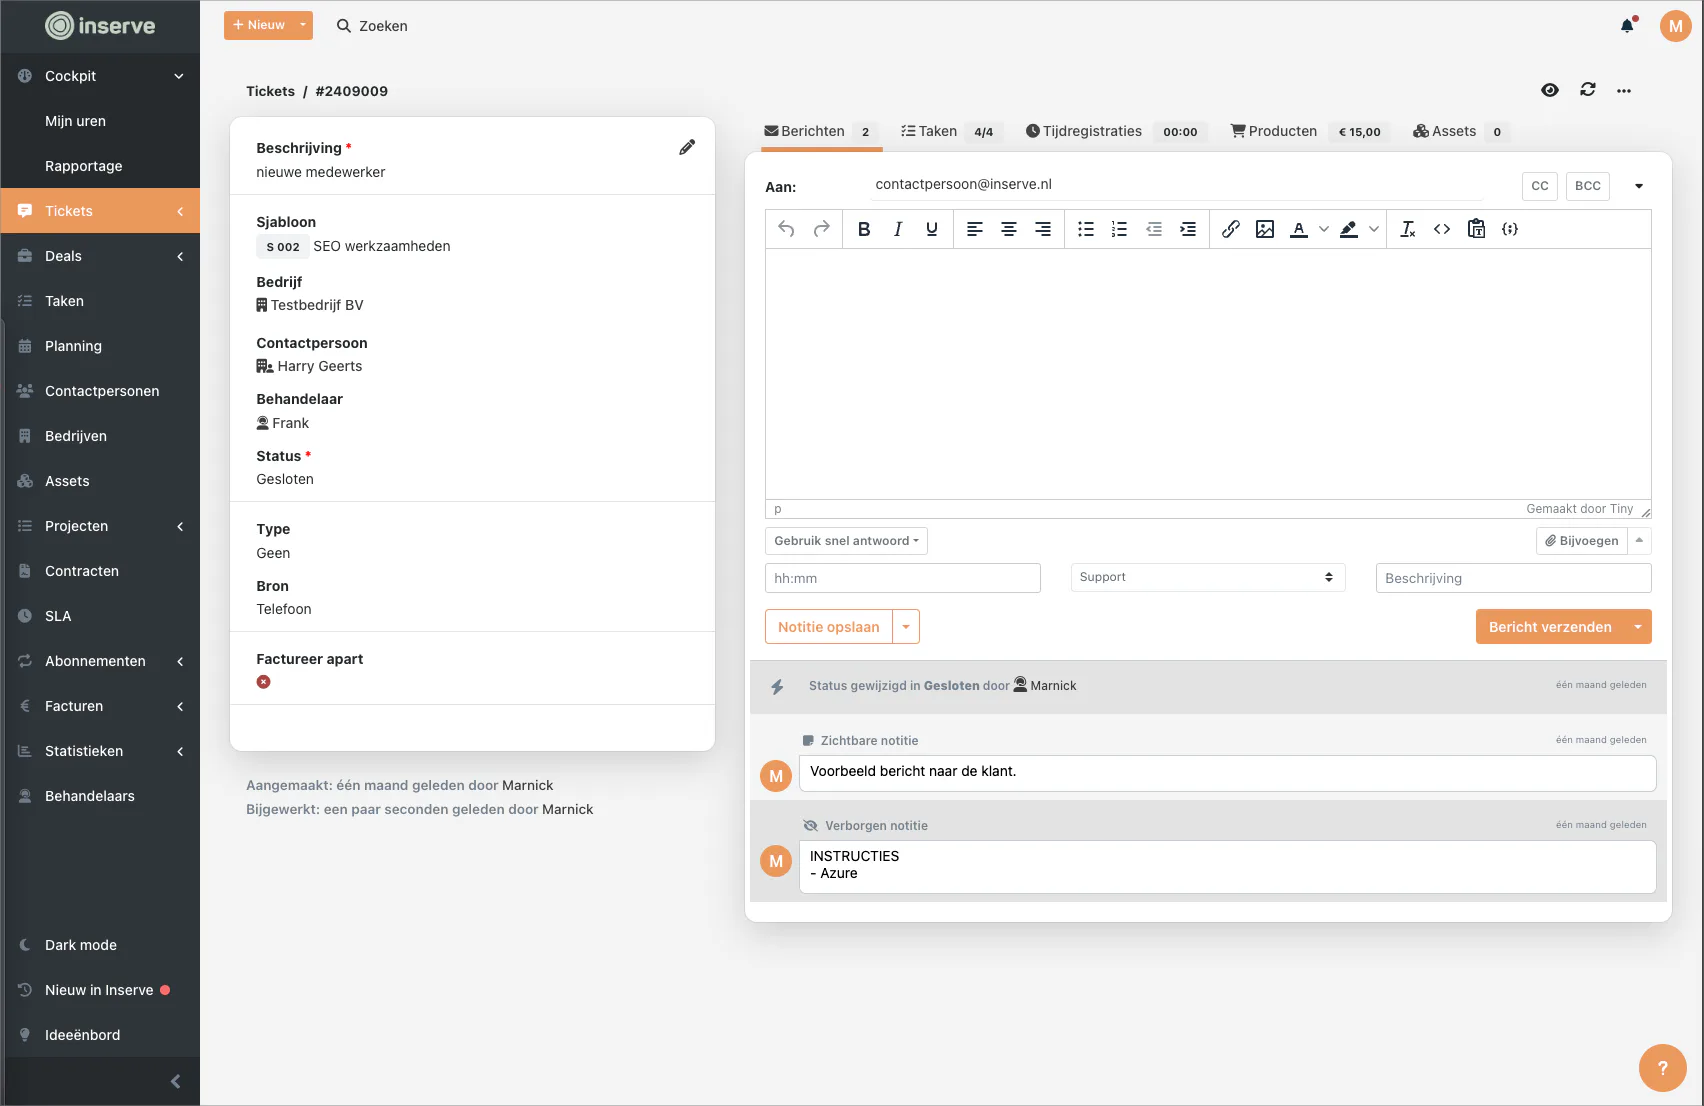
Task: Open the three-dots more options menu
Action: [1624, 91]
